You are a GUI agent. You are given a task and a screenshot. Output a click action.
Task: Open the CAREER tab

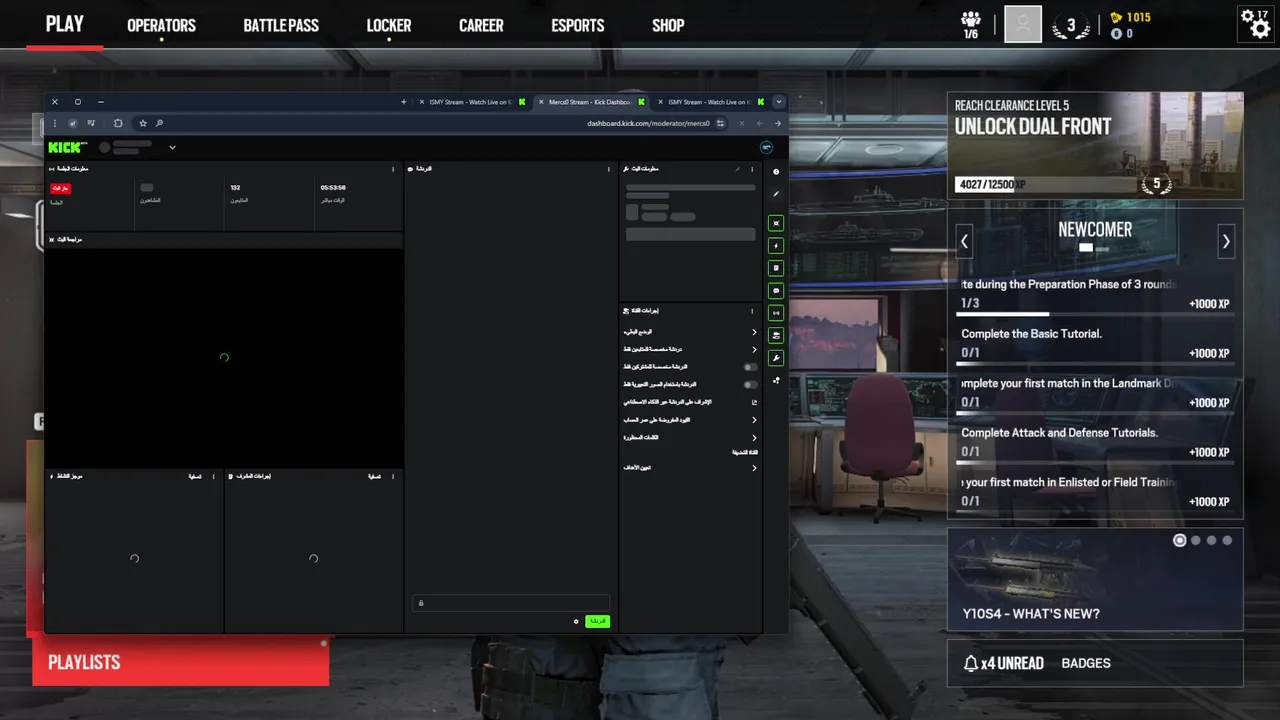tap(481, 26)
